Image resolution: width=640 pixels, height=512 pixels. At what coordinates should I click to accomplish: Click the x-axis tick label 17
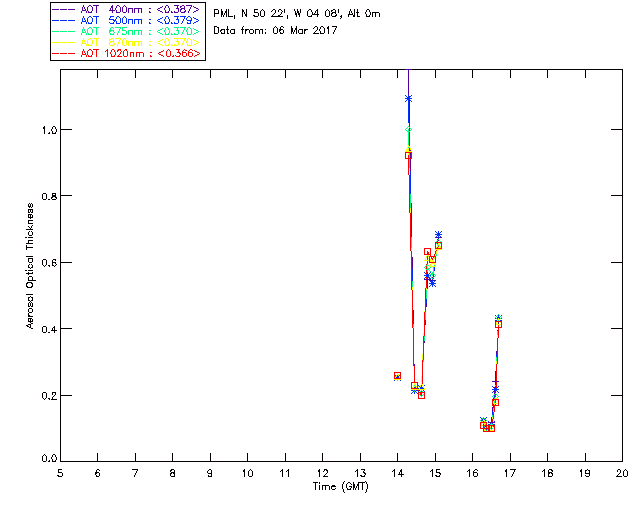point(510,473)
